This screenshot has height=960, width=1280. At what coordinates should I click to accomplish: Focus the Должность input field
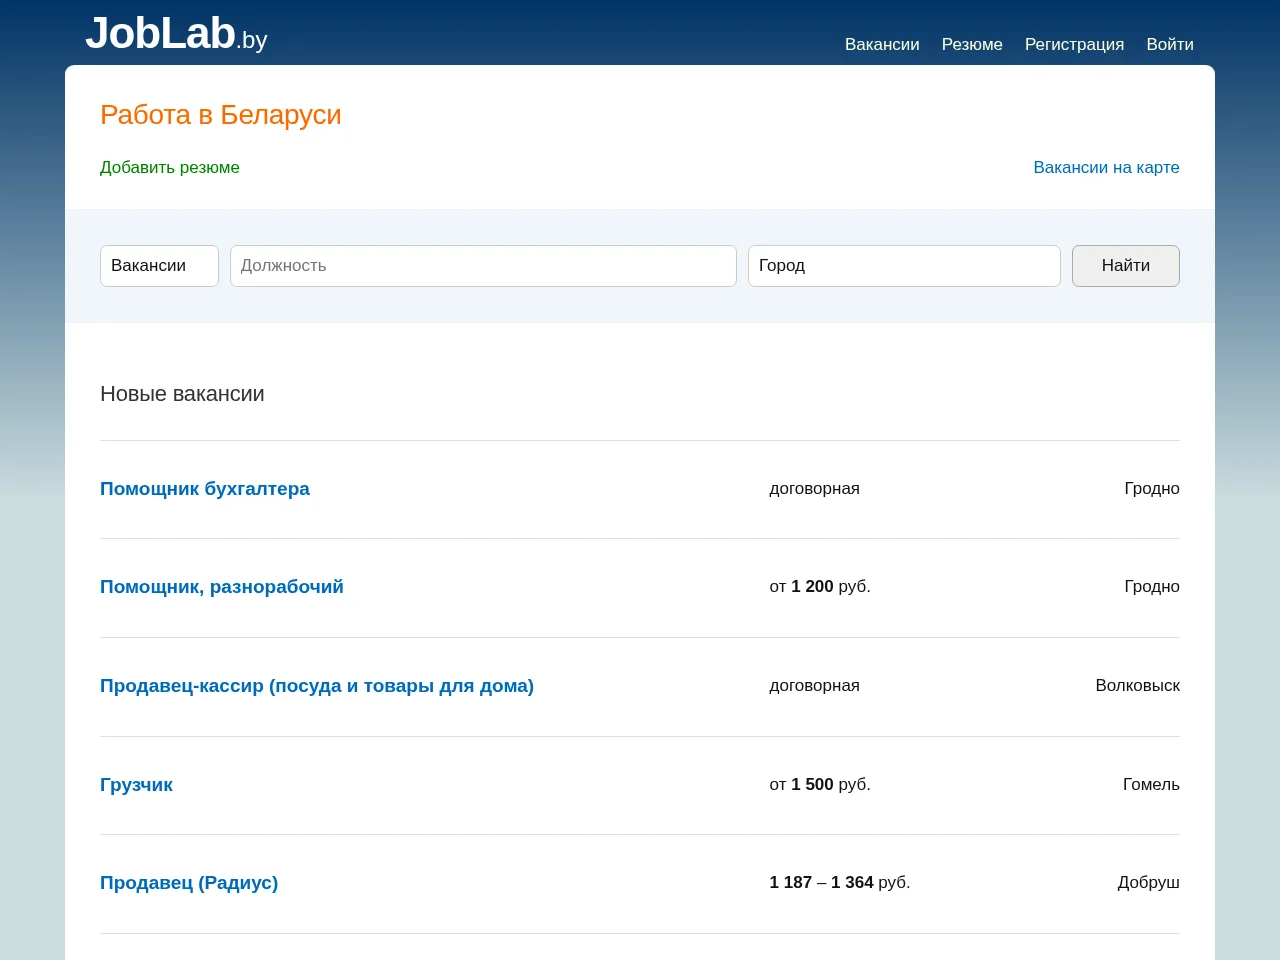coord(483,266)
